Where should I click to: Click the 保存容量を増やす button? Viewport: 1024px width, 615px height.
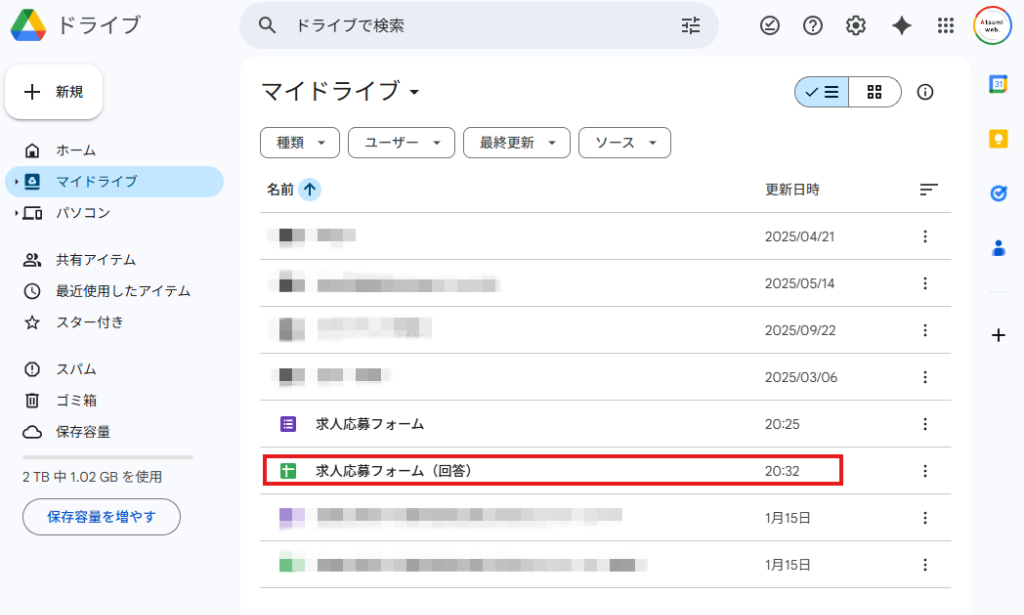[101, 517]
